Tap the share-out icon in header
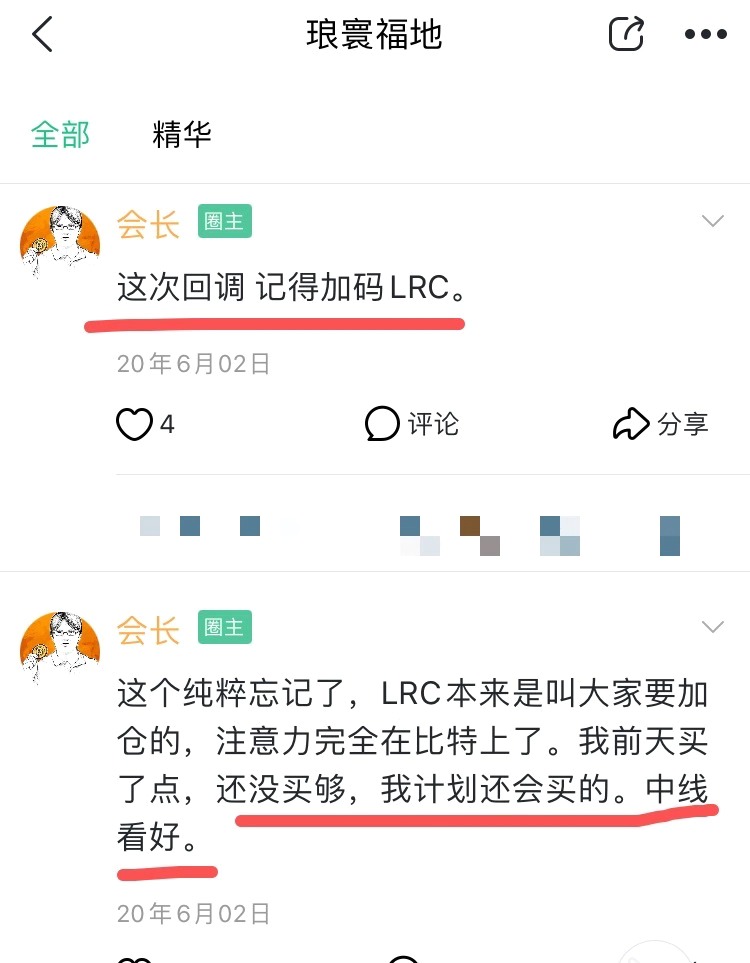 [x=626, y=33]
